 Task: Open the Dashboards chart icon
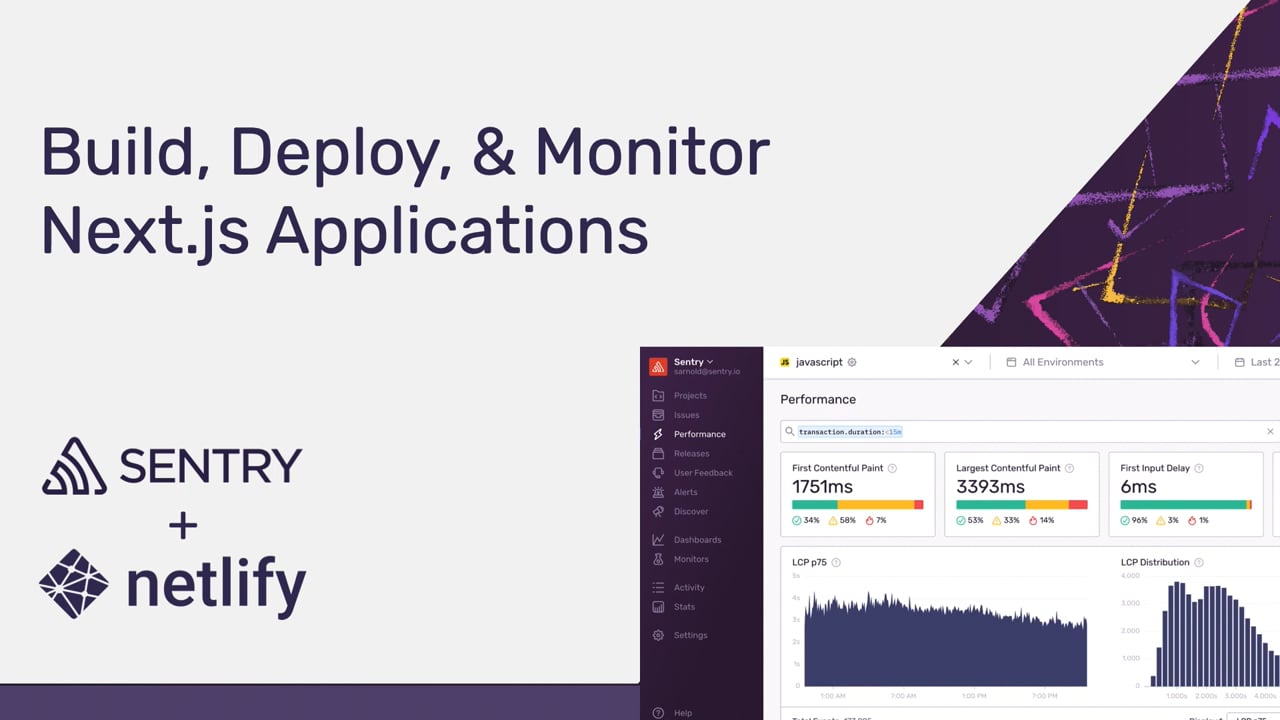[658, 540]
